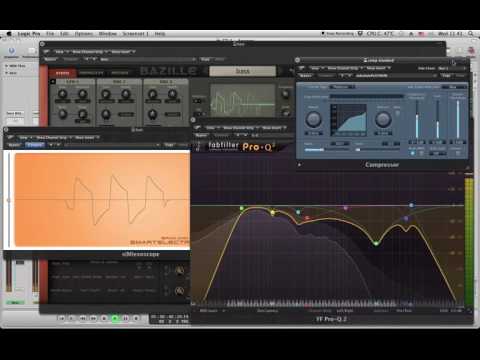The height and width of the screenshot is (360, 480).
Task: Select the green notch EQ node at the dip
Action: point(376,244)
